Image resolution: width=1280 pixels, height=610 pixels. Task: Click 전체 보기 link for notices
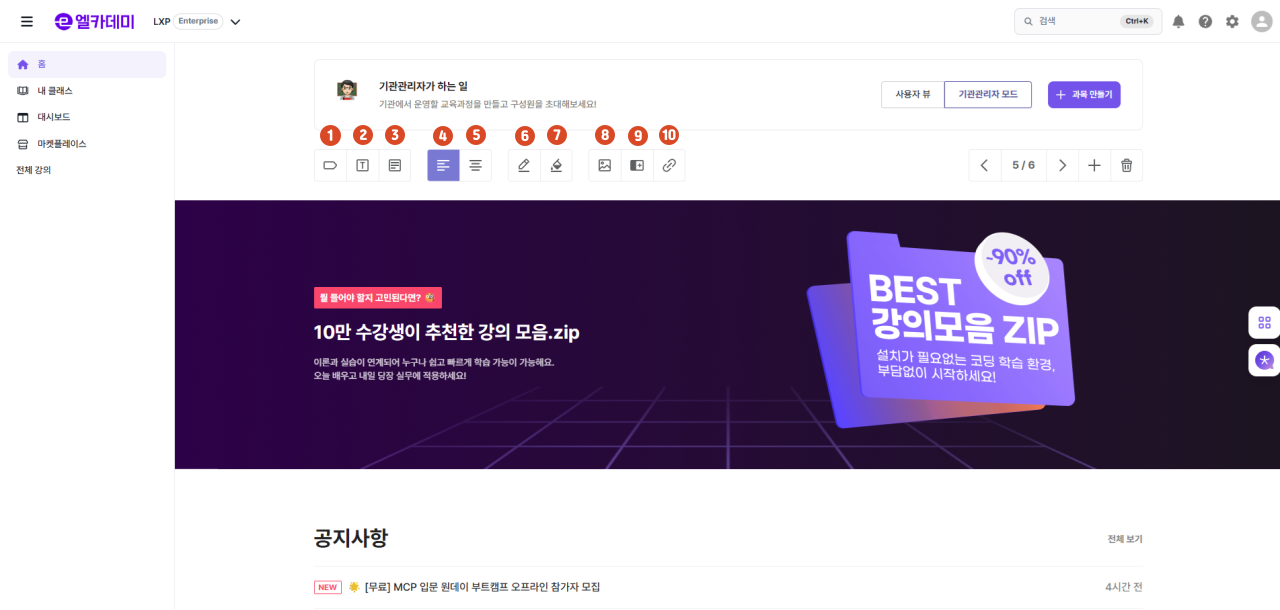(x=1124, y=539)
